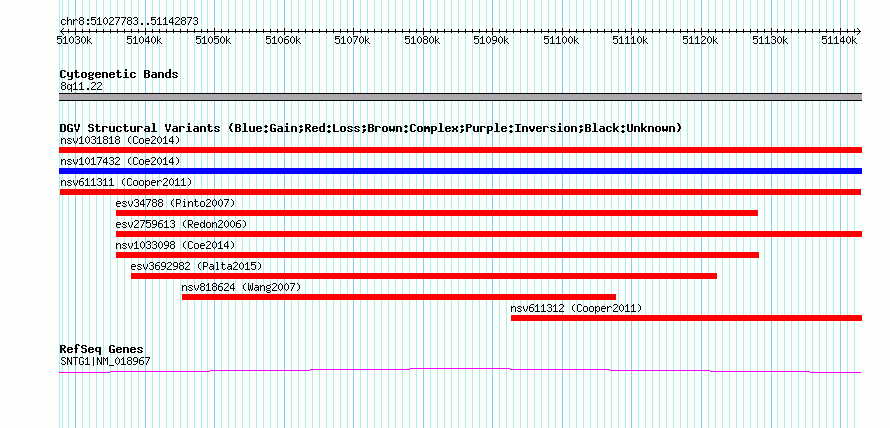Click the nsv611312 (Cooper2011) label
890x428 pixels.
576,308
